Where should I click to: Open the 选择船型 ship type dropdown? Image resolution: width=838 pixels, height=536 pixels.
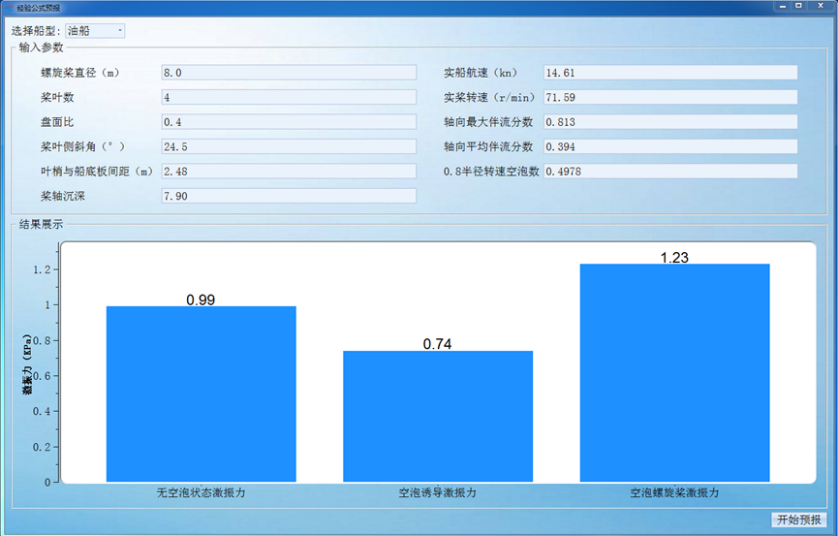pyautogui.click(x=96, y=31)
